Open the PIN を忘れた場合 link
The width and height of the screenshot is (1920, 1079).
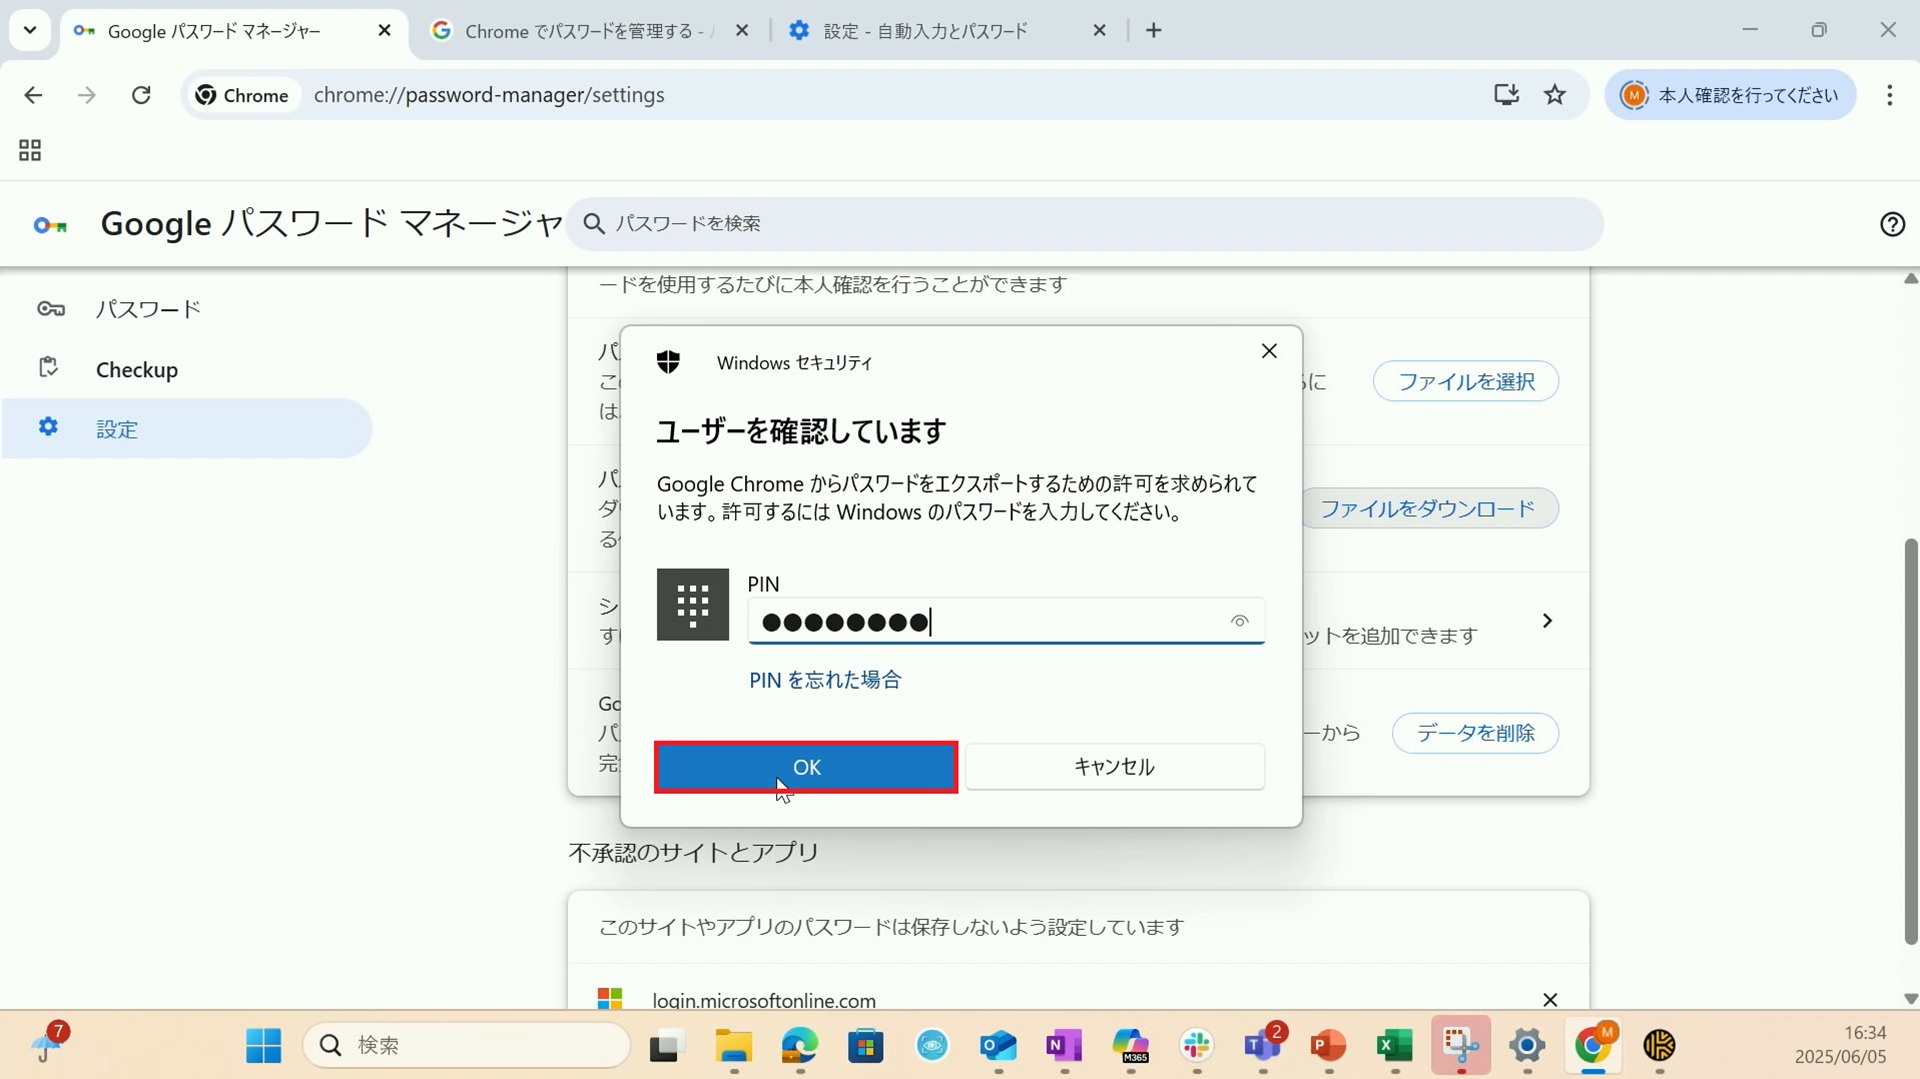[825, 680]
